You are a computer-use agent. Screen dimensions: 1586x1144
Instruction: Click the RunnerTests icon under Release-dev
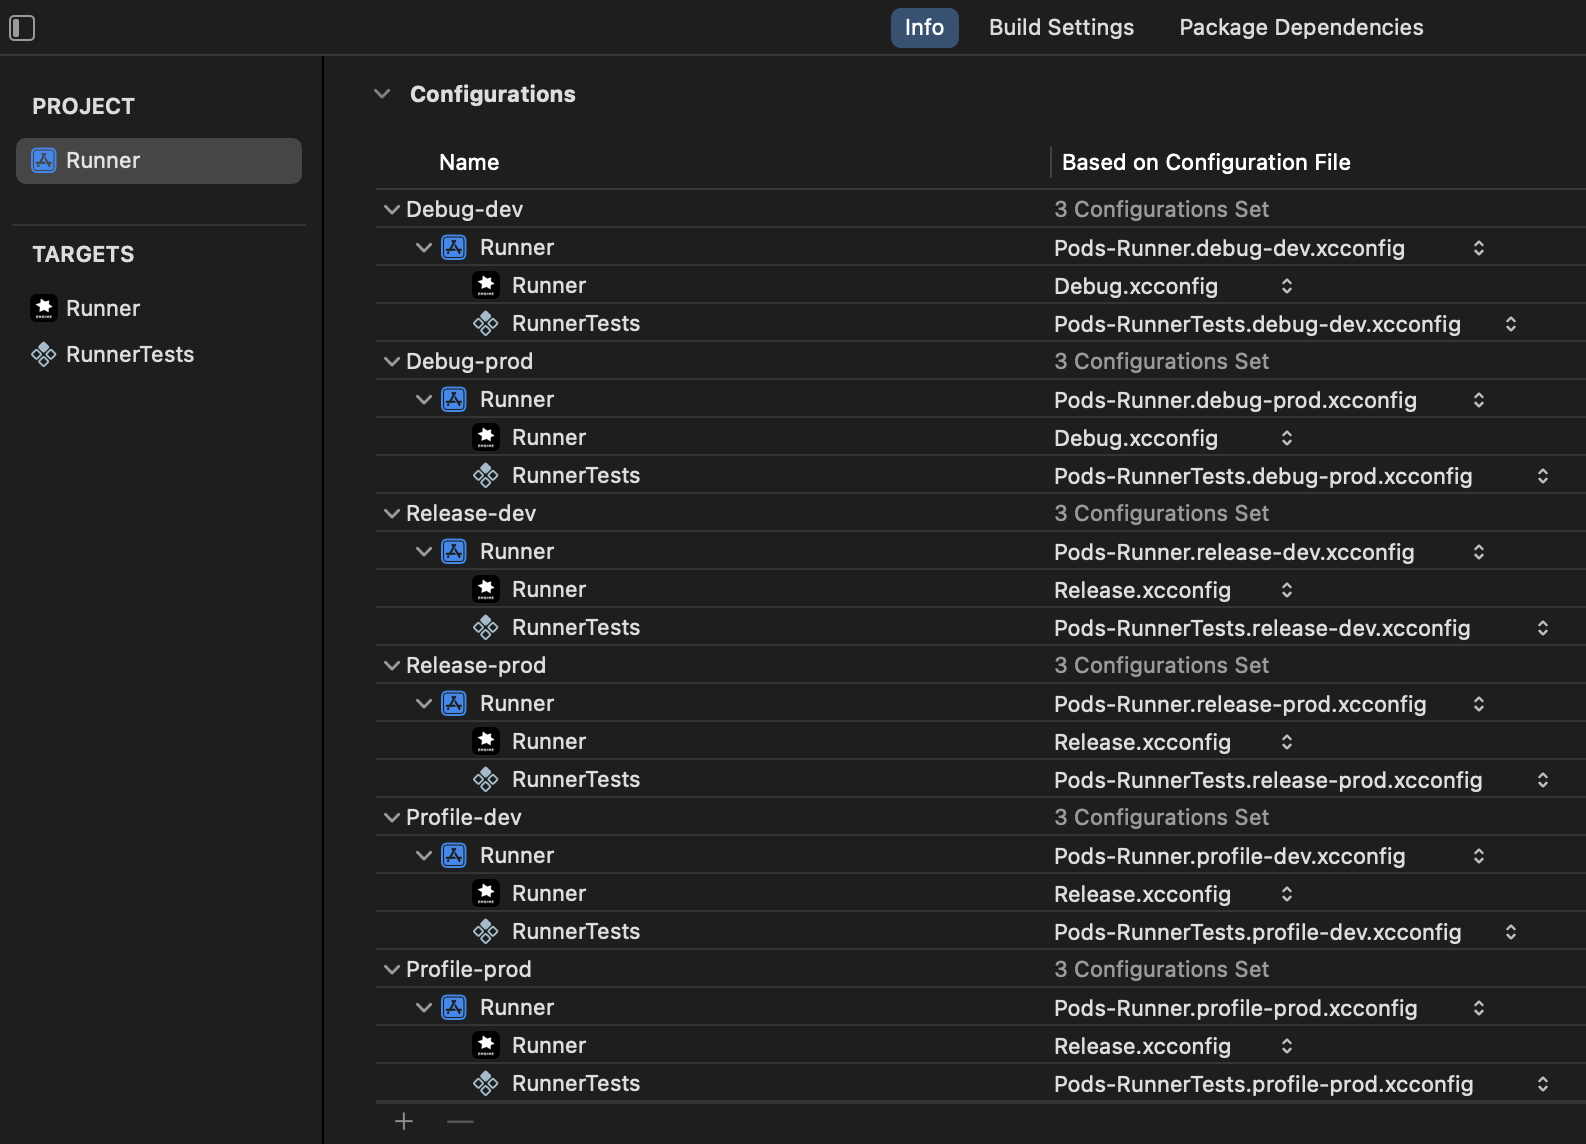(x=486, y=627)
